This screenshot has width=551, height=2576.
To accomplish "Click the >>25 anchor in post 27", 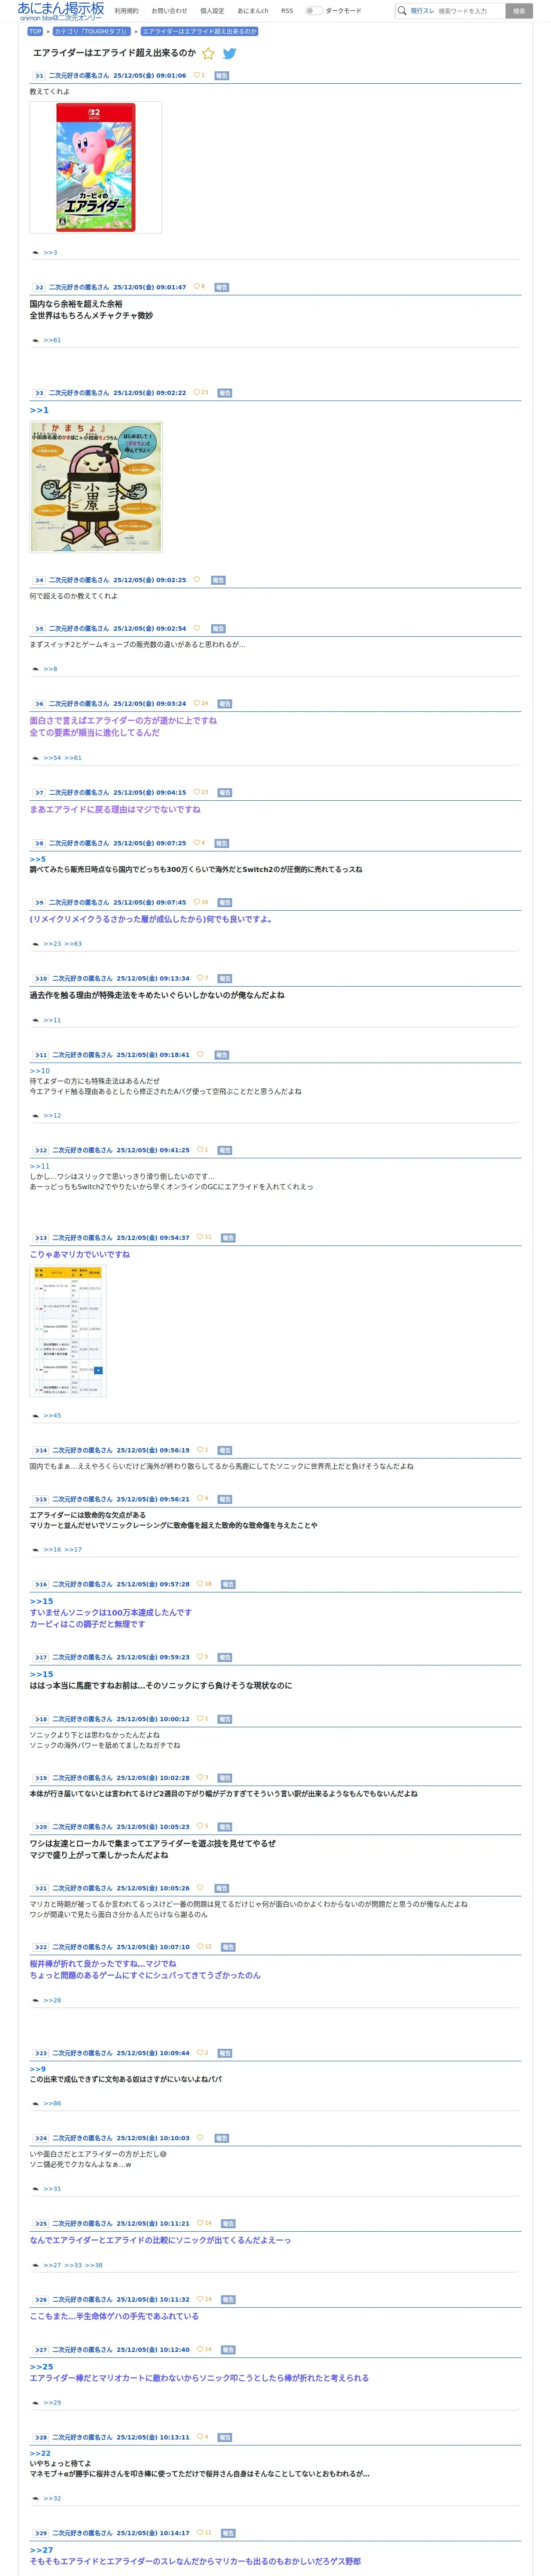I will pyautogui.click(x=41, y=2367).
